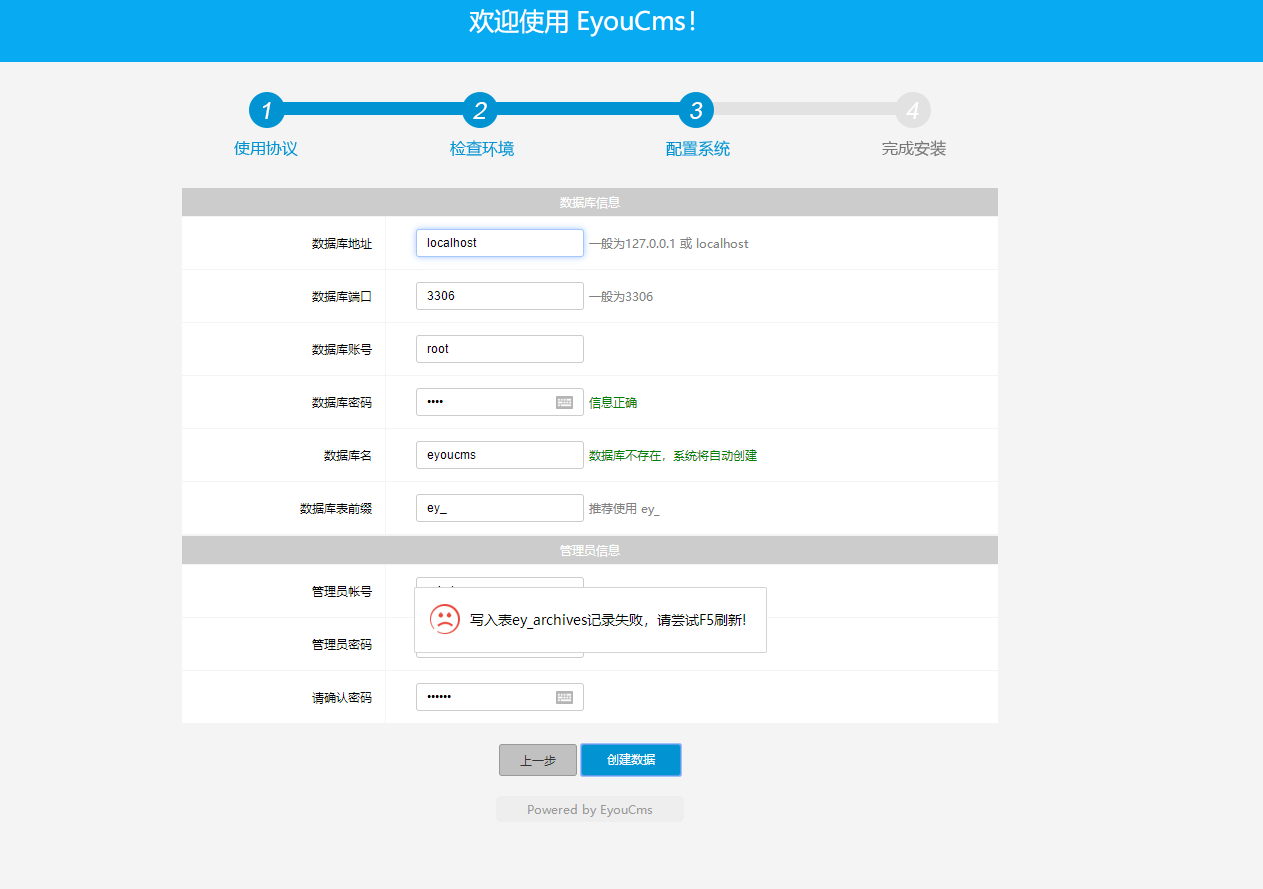This screenshot has height=889, width=1263.
Task: Click the hint 推荐使用 ey_
Action: pos(624,509)
